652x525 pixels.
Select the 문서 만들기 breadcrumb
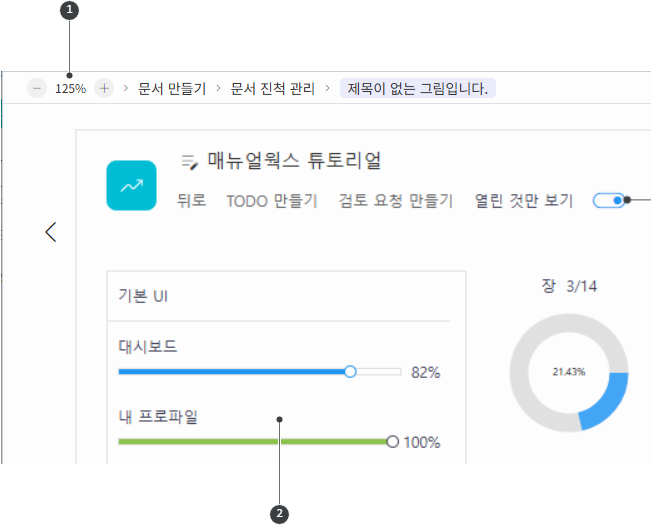[x=171, y=88]
